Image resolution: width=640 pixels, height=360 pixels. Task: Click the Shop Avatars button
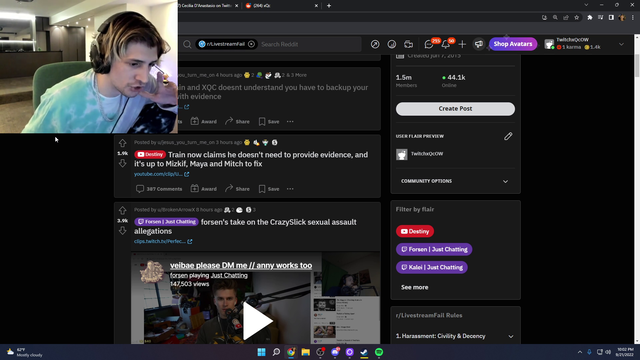click(513, 44)
